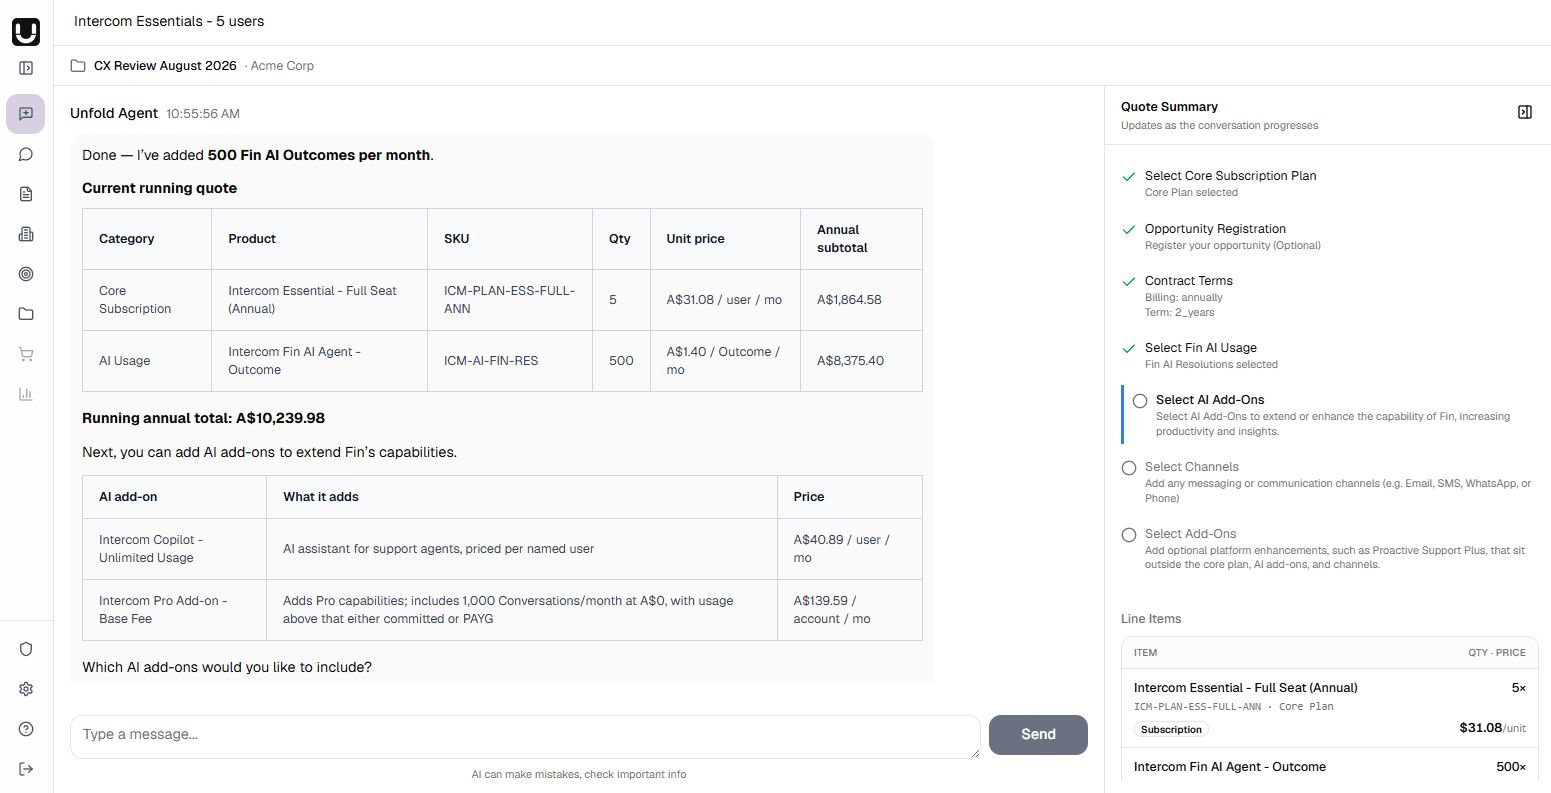Click the folder icon beside CX Review August 2026

[78, 66]
